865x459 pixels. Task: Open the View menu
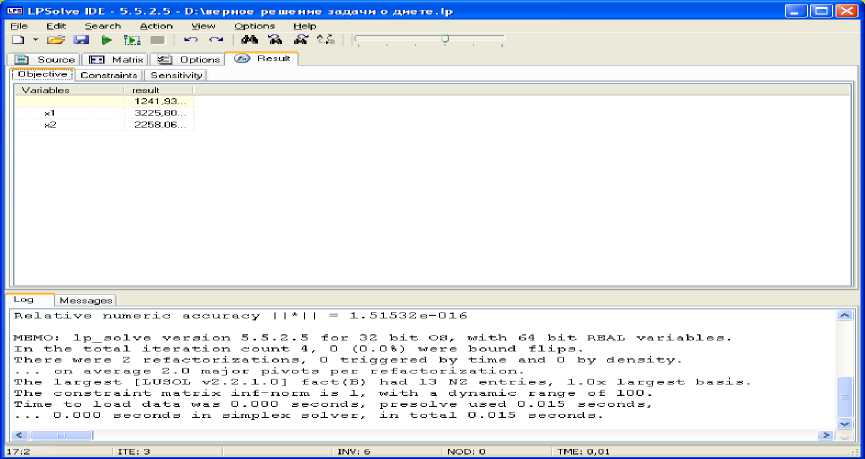[x=203, y=26]
